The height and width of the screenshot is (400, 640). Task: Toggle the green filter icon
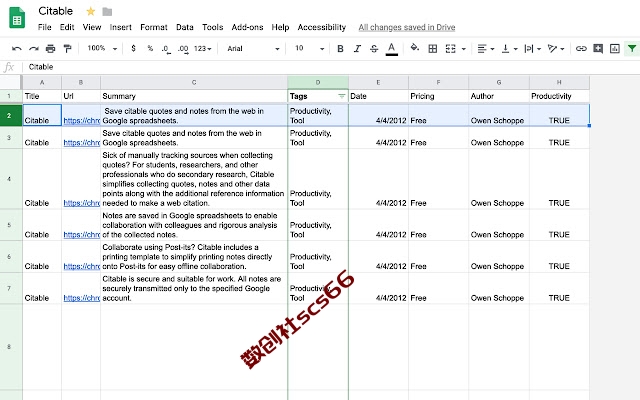point(632,49)
